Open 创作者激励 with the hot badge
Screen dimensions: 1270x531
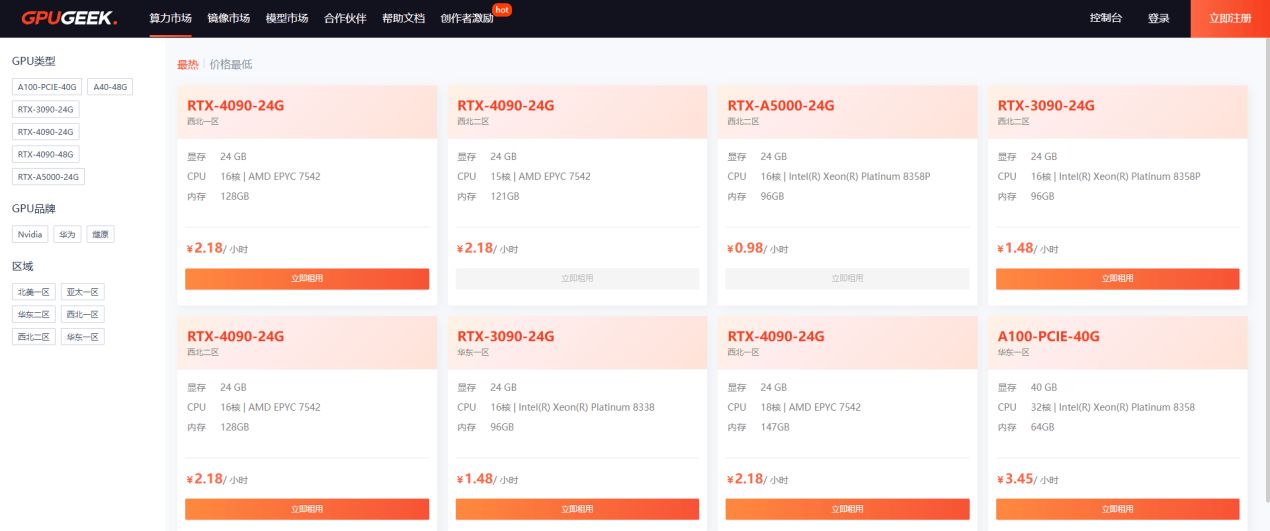click(x=467, y=18)
